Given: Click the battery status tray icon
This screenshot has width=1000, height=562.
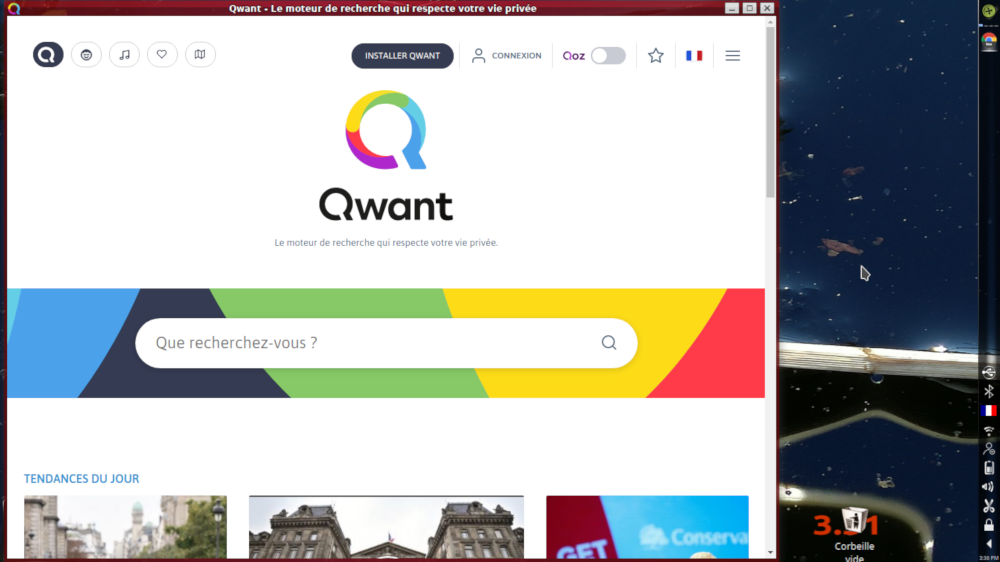Looking at the screenshot, I should (x=989, y=468).
